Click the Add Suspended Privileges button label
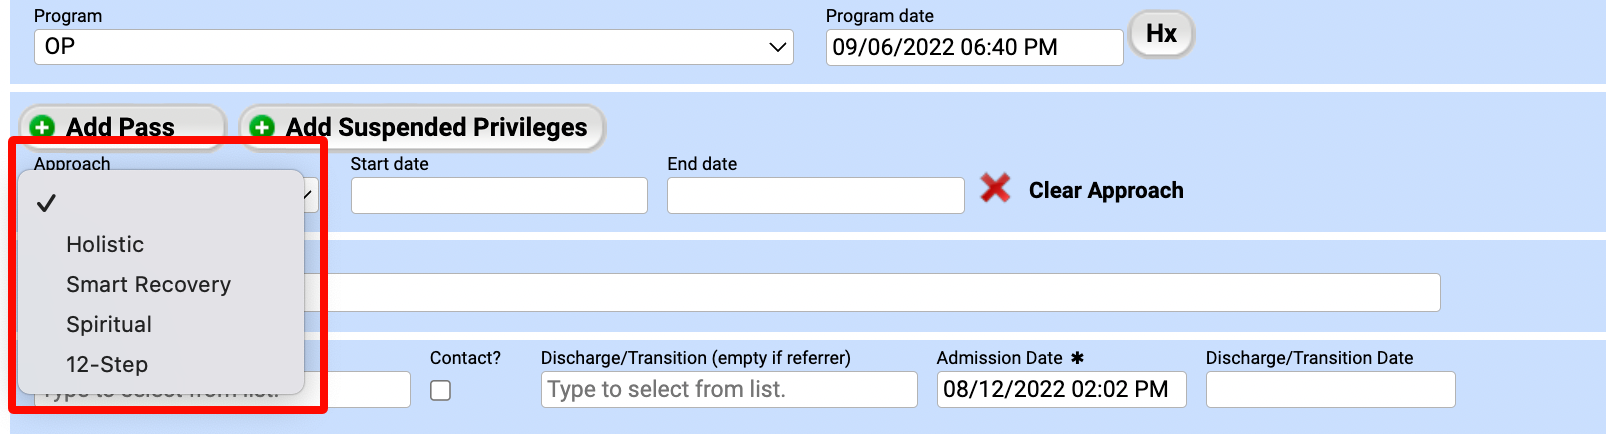Image resolution: width=1606 pixels, height=434 pixels. click(436, 127)
